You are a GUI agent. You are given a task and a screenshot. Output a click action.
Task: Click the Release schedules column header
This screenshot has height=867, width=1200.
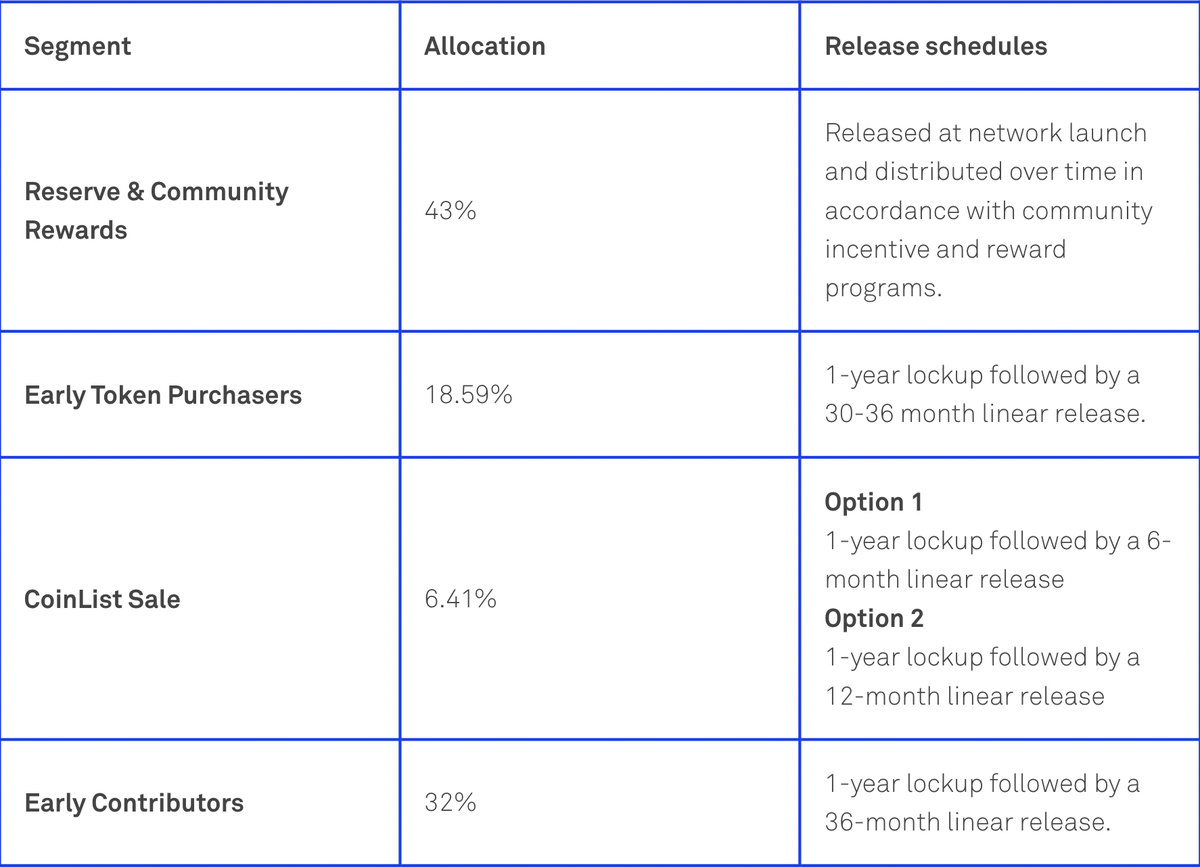point(935,46)
